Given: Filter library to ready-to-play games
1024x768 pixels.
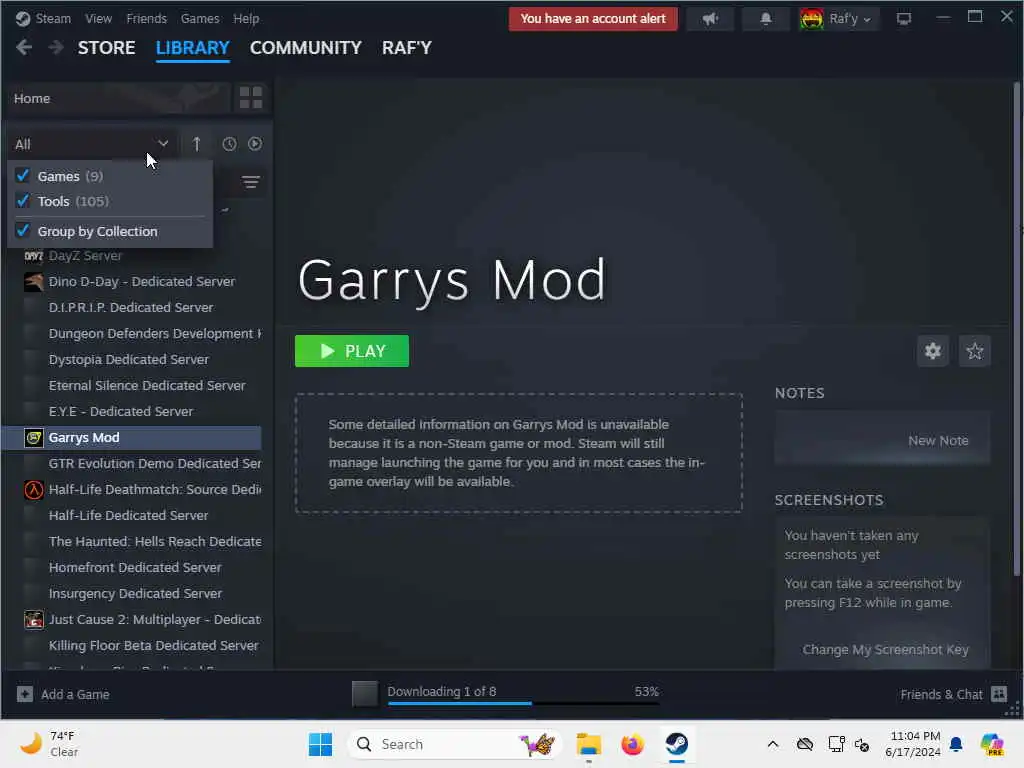Looking at the screenshot, I should tap(255, 144).
